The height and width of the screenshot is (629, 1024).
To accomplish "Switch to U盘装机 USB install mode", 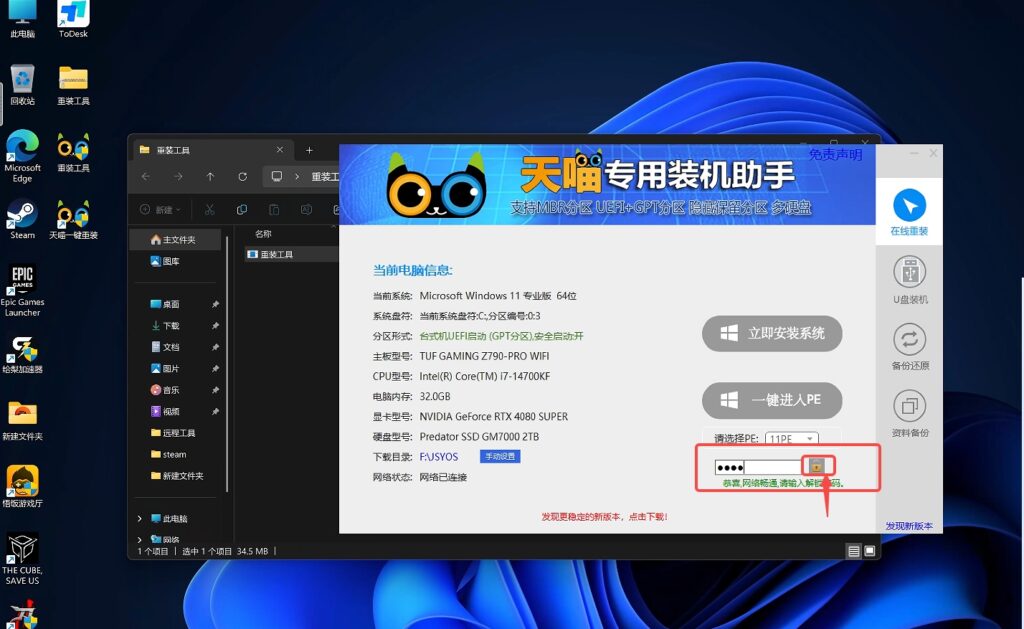I will click(x=909, y=280).
